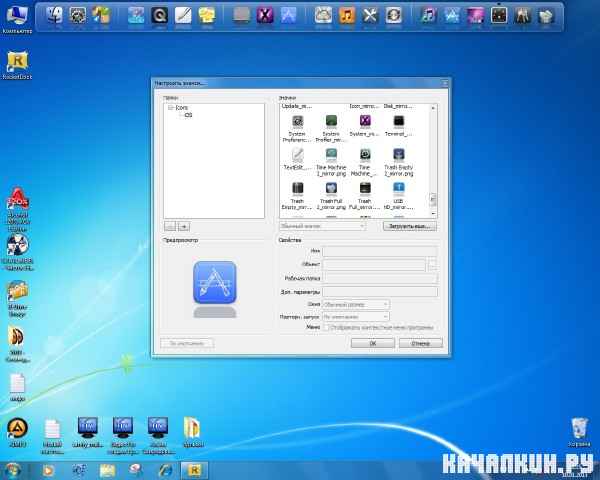
Task: Open the purple X dock icon
Action: point(265,15)
